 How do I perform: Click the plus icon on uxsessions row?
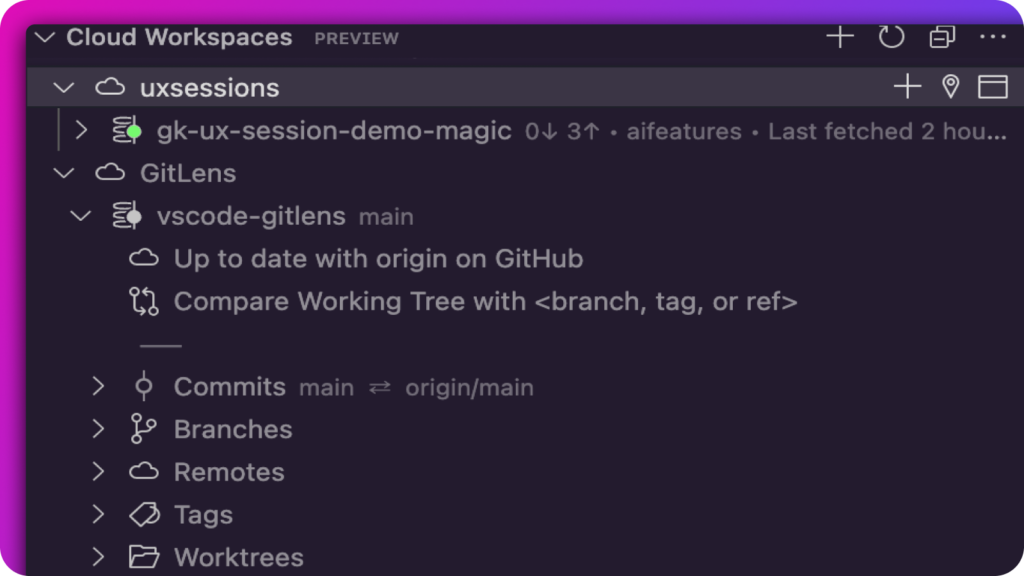907,86
